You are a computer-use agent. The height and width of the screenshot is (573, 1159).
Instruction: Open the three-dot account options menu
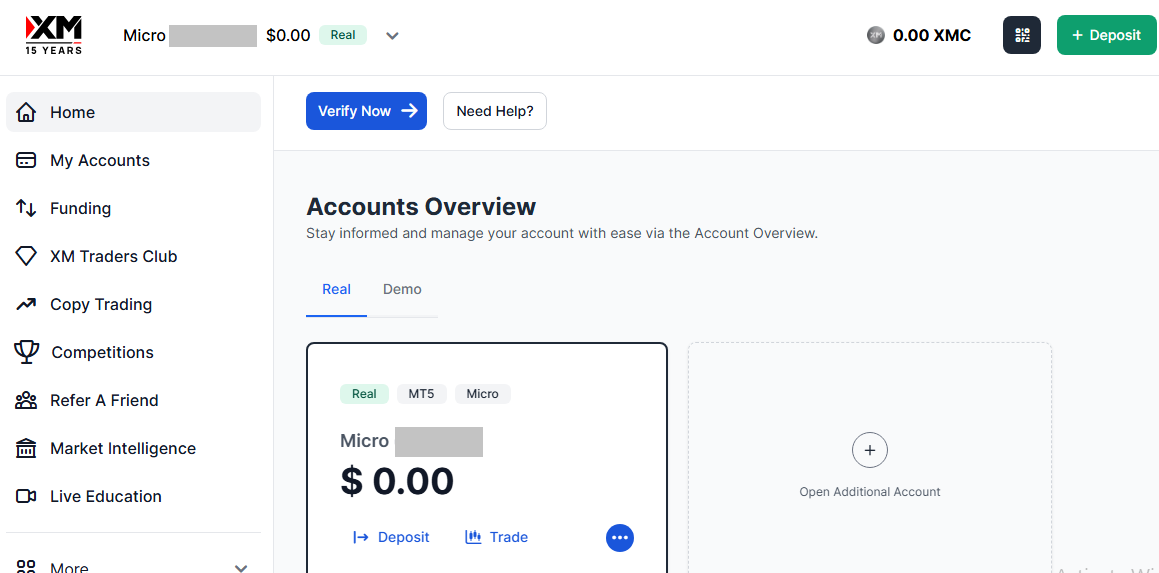click(x=620, y=537)
